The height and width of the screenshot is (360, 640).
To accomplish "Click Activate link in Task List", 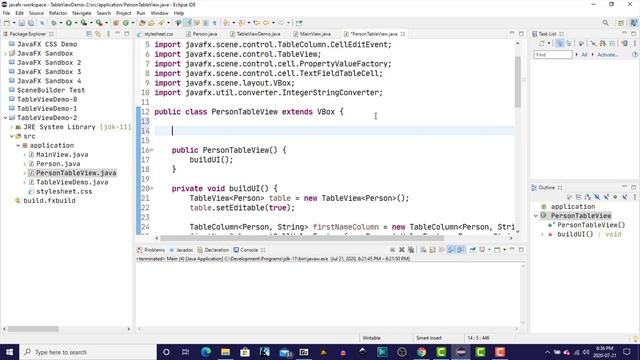I will pos(607,55).
